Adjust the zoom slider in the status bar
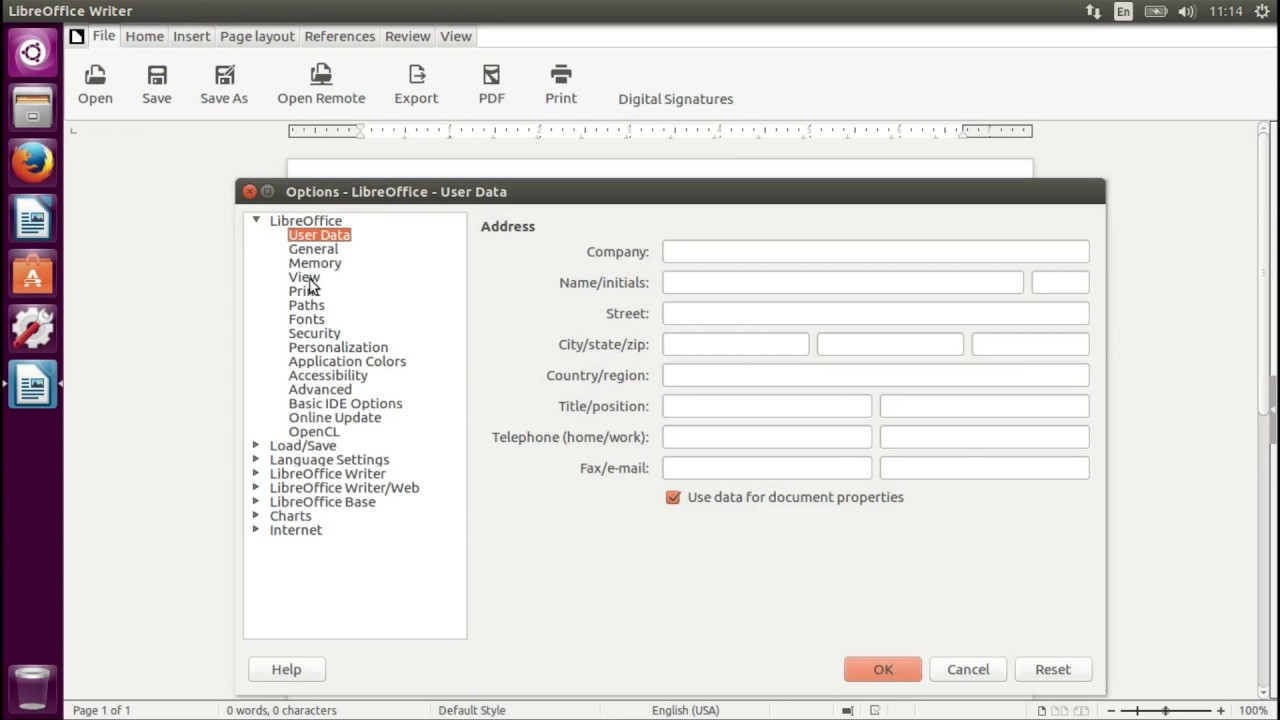 pyautogui.click(x=1163, y=710)
